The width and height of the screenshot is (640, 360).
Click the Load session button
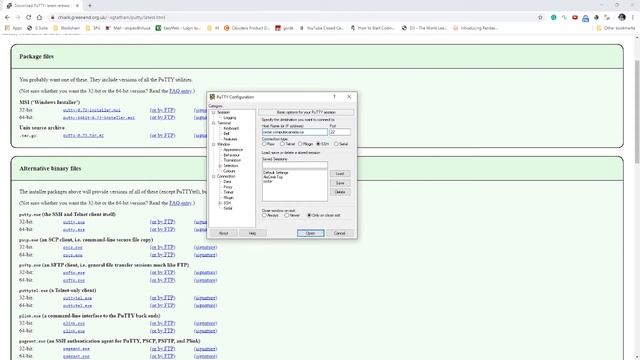pos(340,174)
